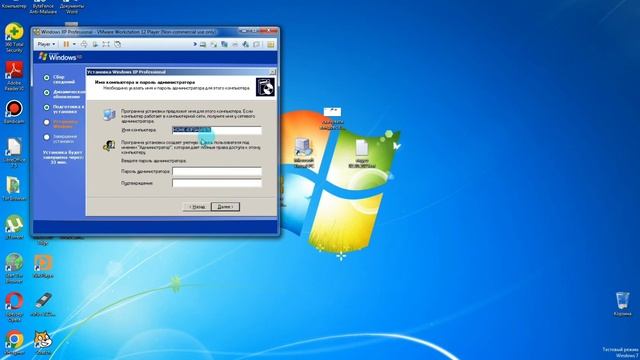Screen dimensions: 640x360
Task: Open Scratch cat desktop shortcut
Action: [x=43, y=343]
